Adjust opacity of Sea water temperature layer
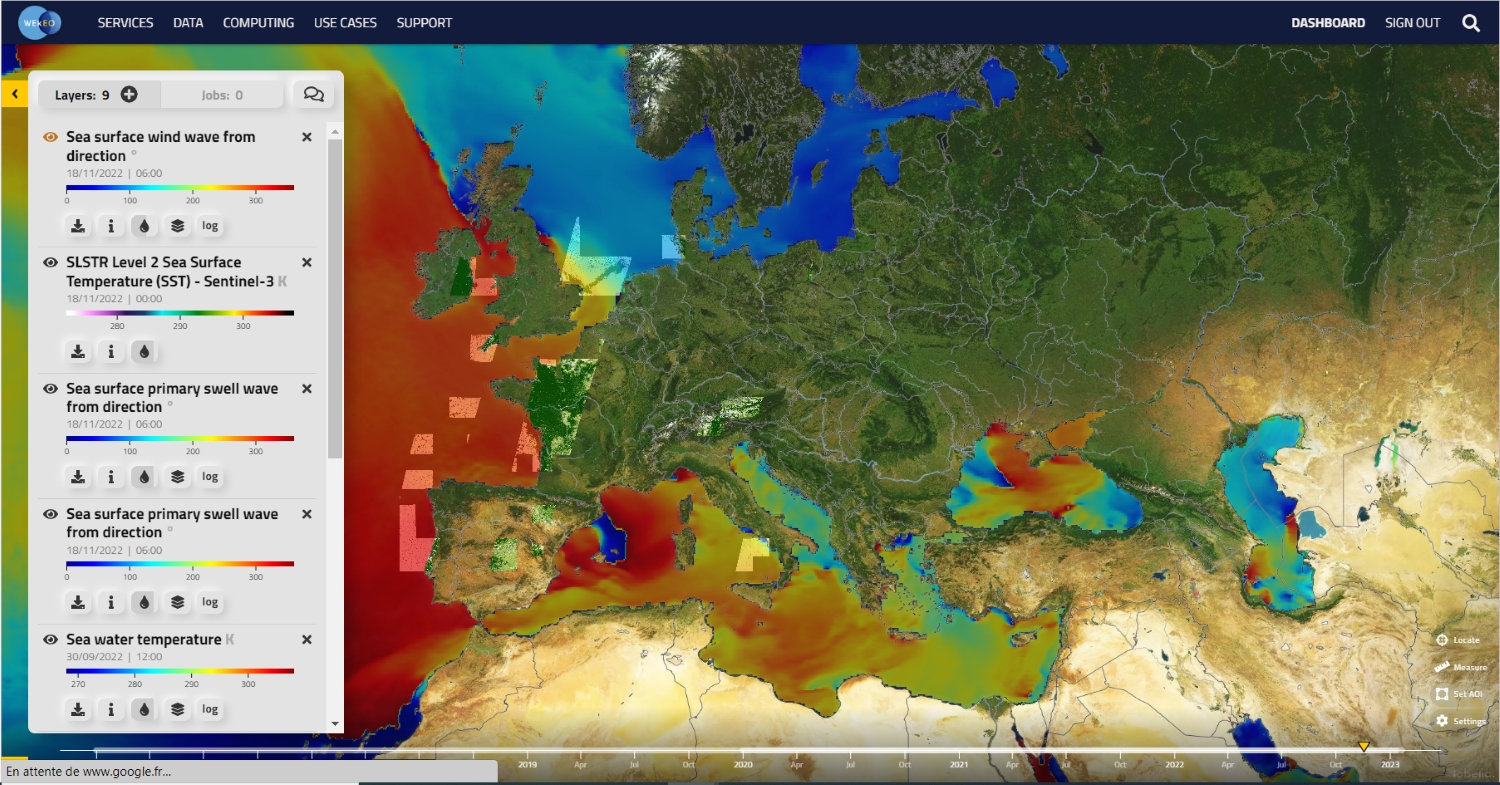Screen dimensions: 1500x785 pyautogui.click(x=144, y=709)
